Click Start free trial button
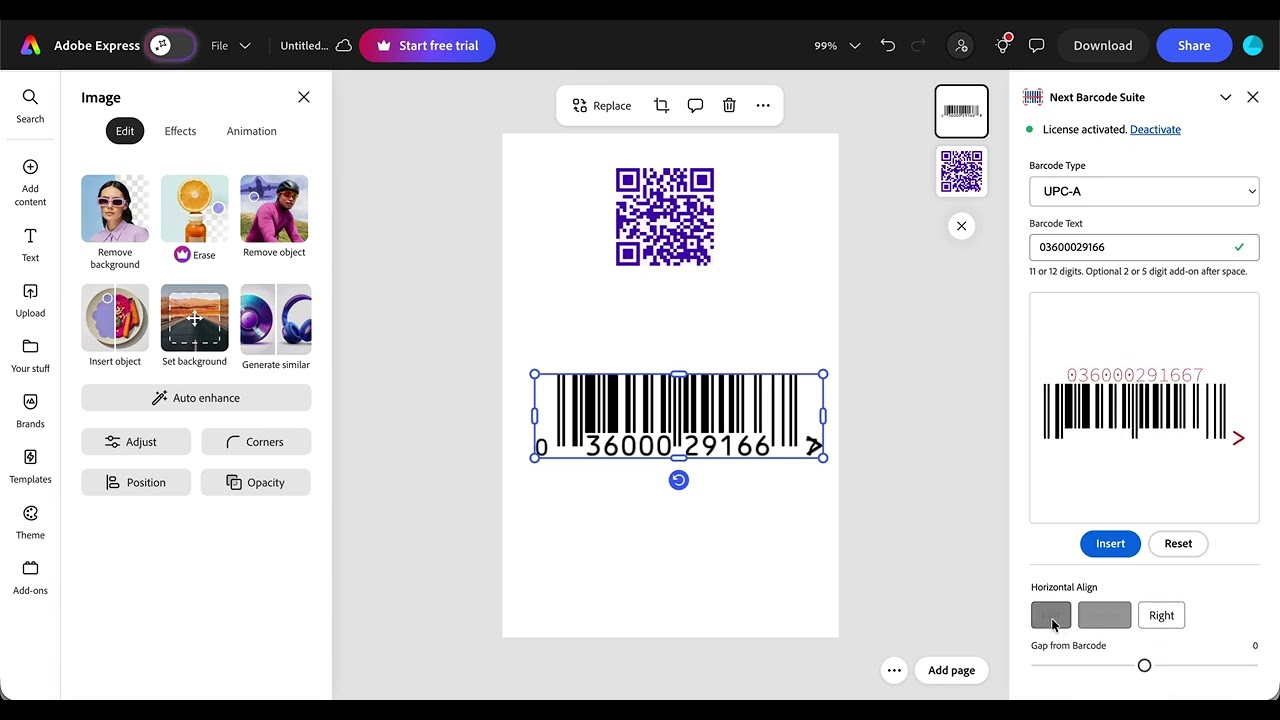The image size is (1280, 720). click(x=427, y=45)
